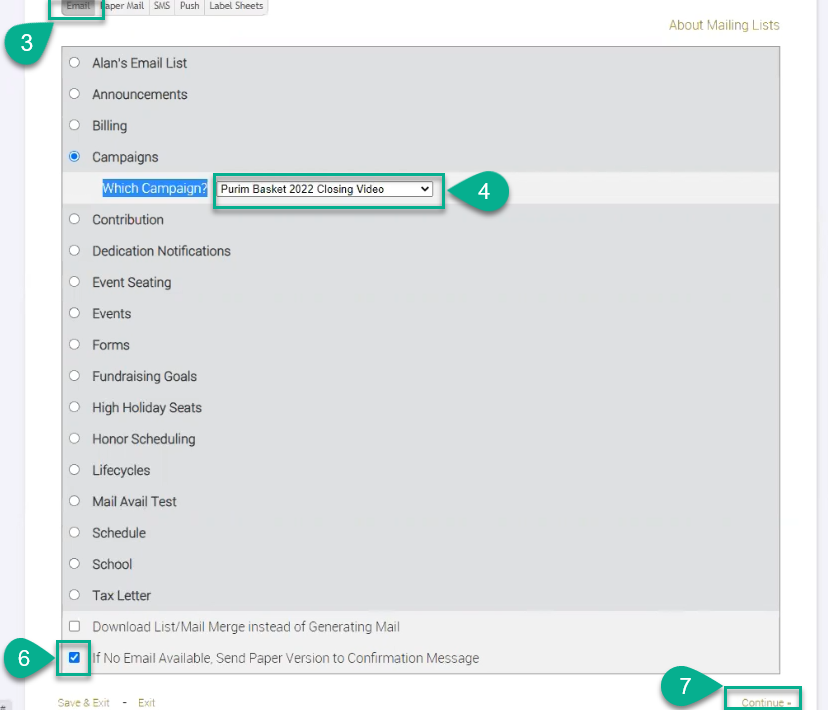Select the Tax Letter radio button
This screenshot has width=828, height=710.
pos(74,596)
